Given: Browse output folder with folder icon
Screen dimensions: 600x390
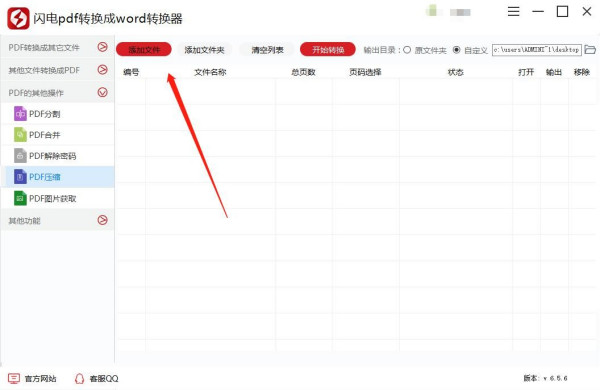Looking at the screenshot, I should 590,50.
